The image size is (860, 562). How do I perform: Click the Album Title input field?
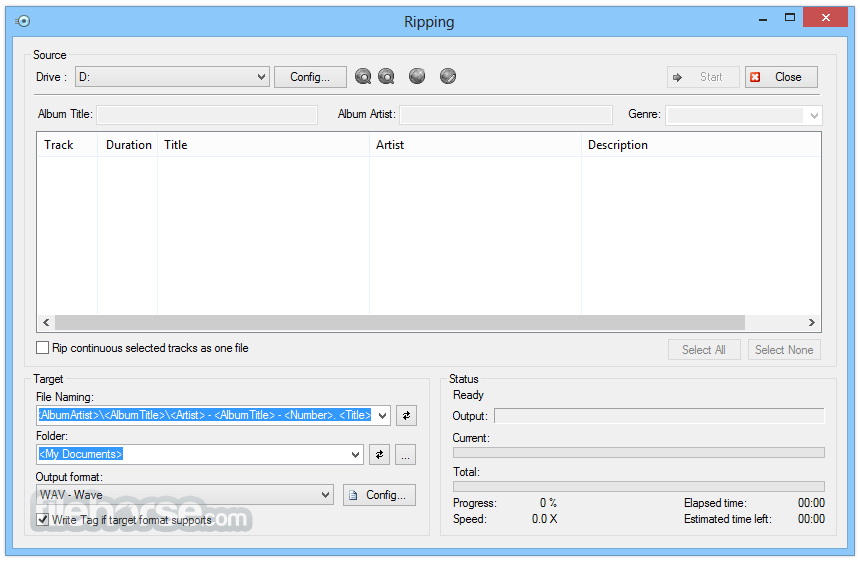(207, 115)
